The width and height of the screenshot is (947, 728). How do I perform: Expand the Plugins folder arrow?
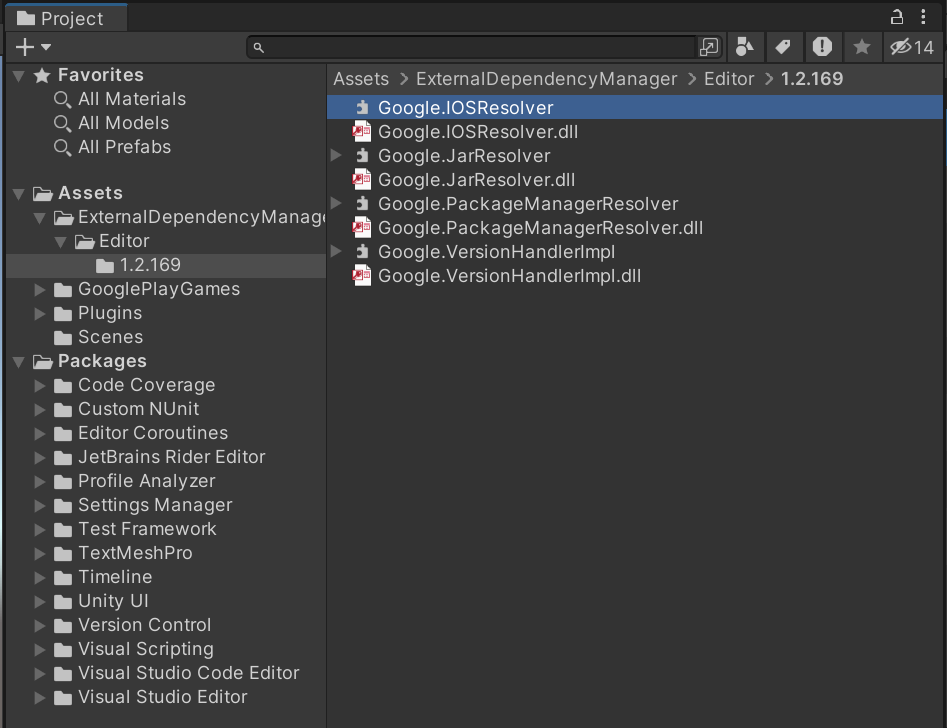point(40,314)
